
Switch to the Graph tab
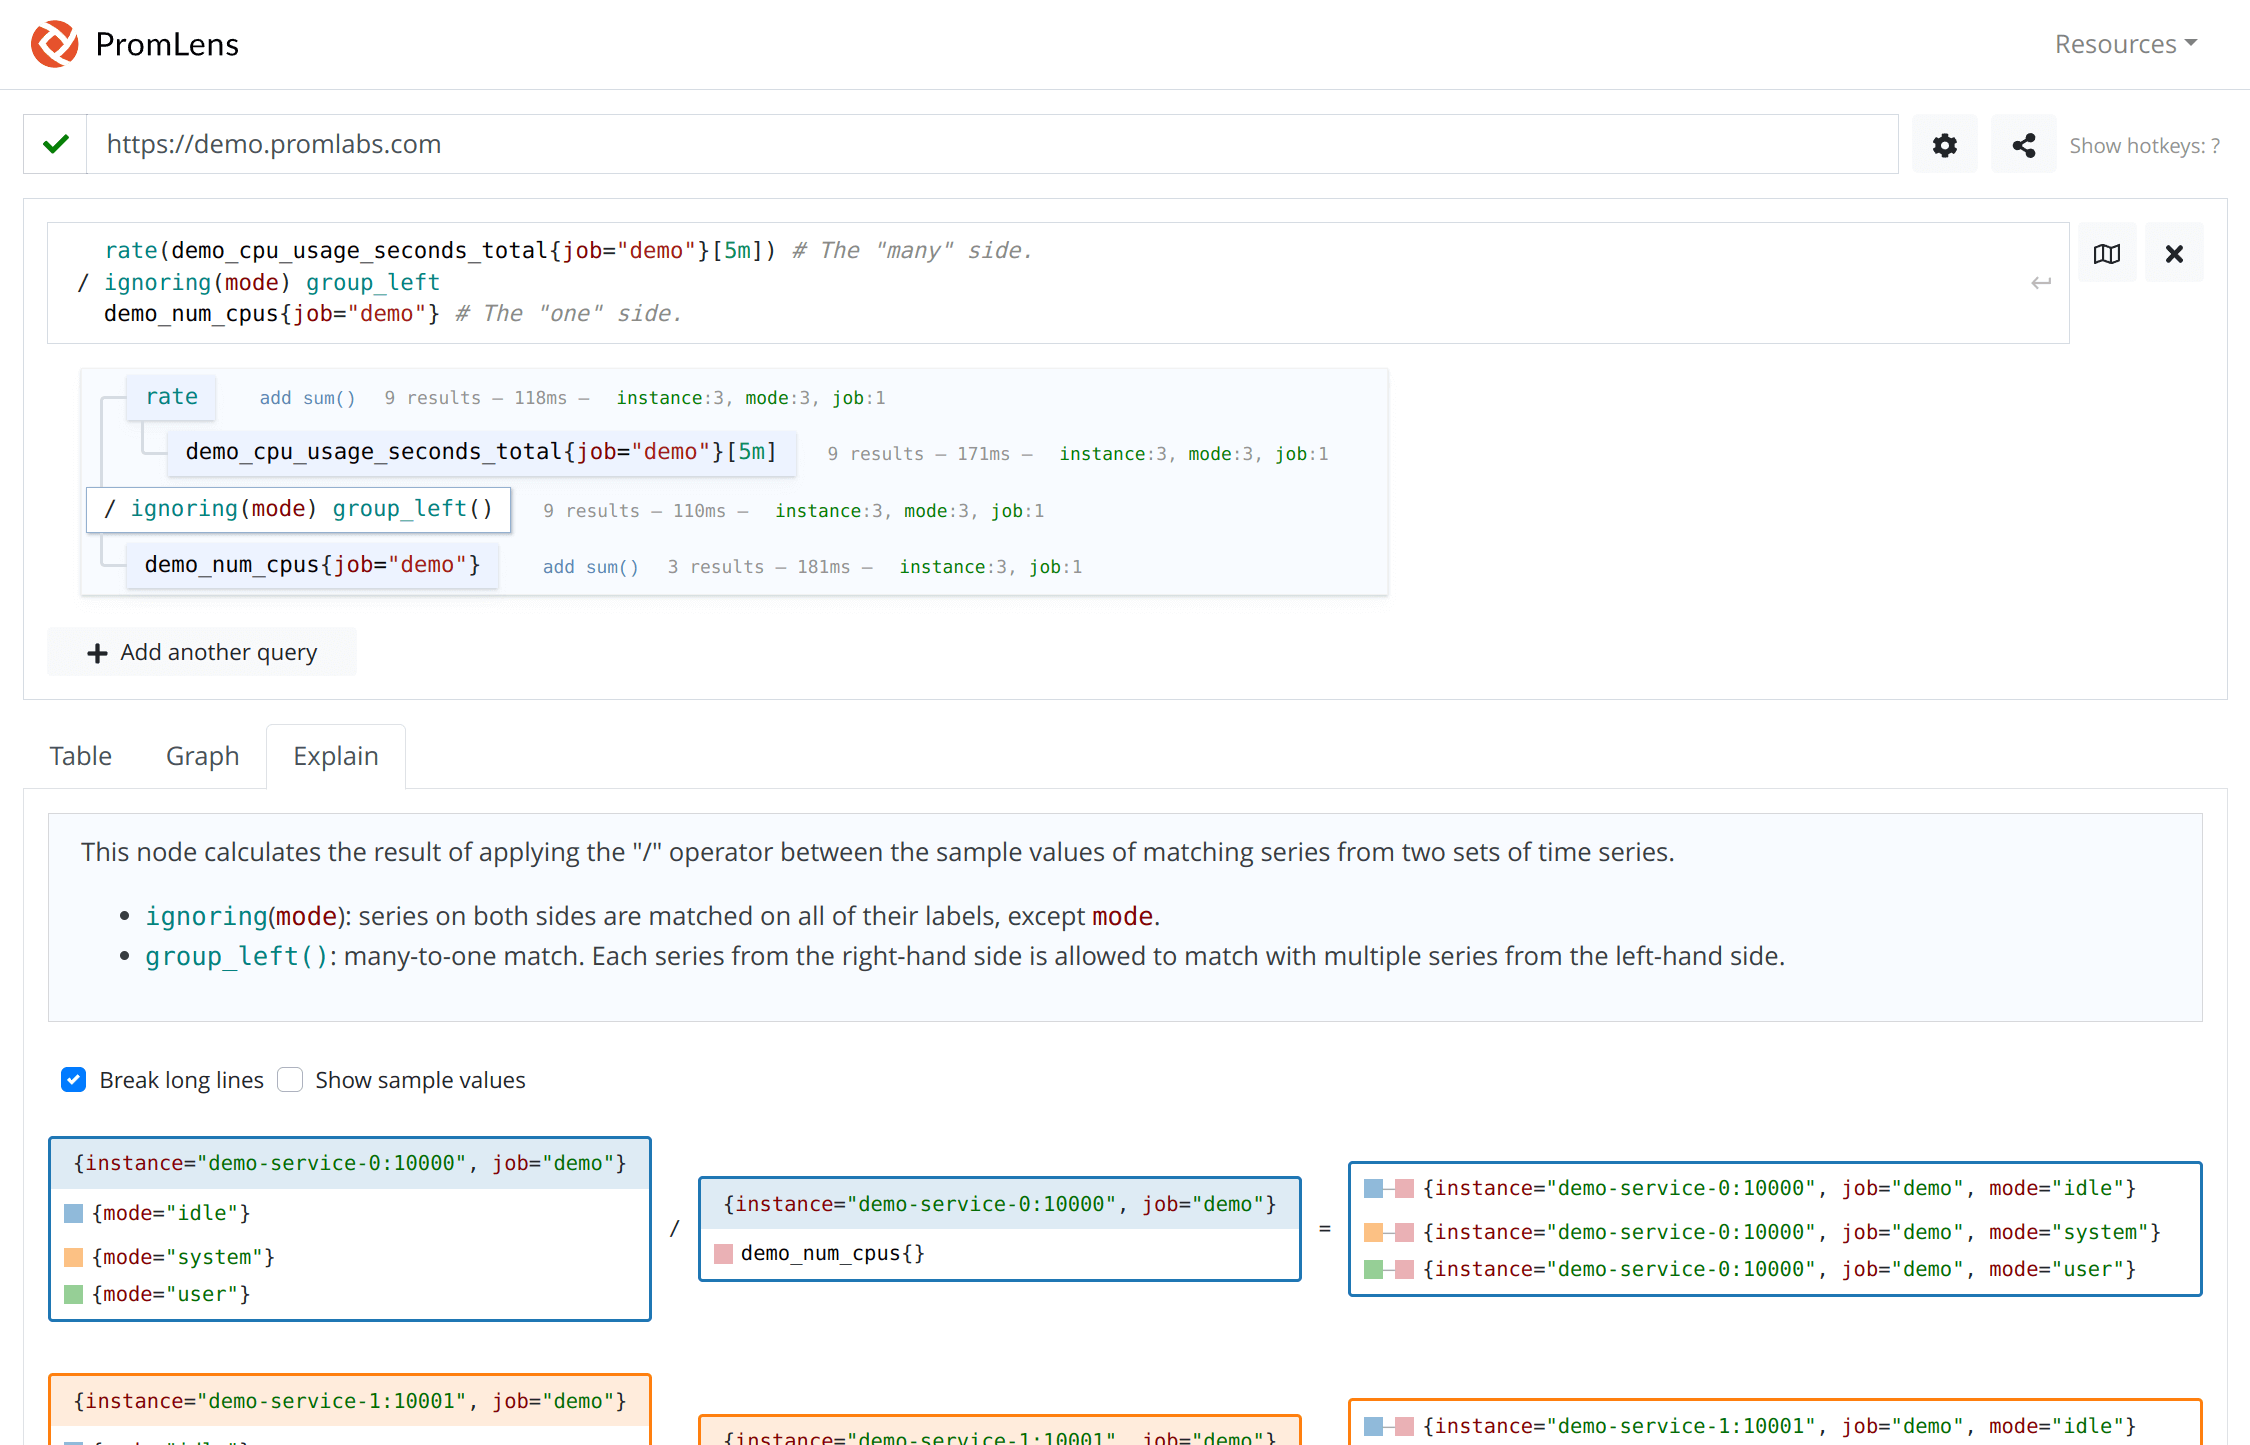click(202, 756)
